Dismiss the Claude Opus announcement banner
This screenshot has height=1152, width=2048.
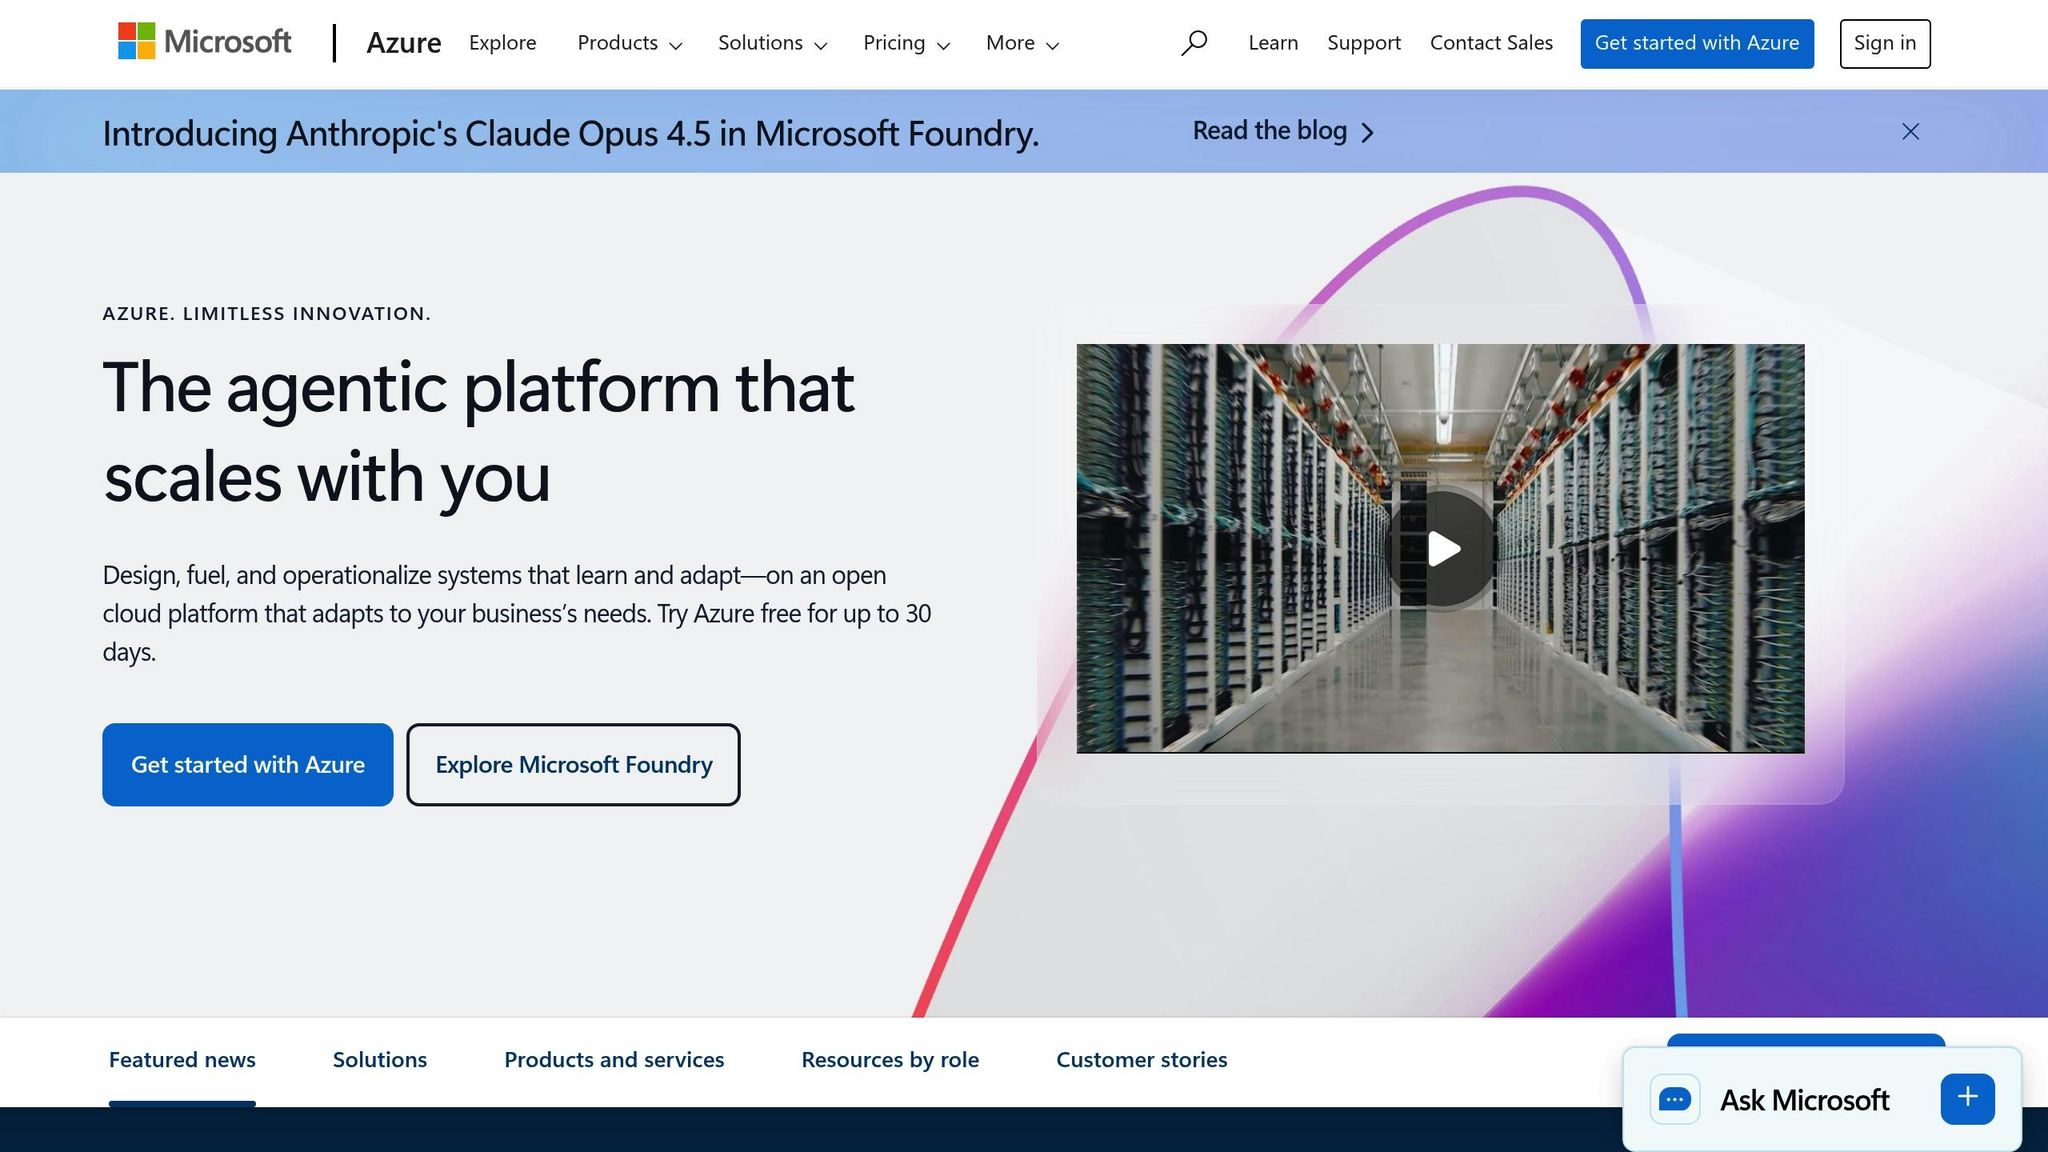pos(1910,132)
